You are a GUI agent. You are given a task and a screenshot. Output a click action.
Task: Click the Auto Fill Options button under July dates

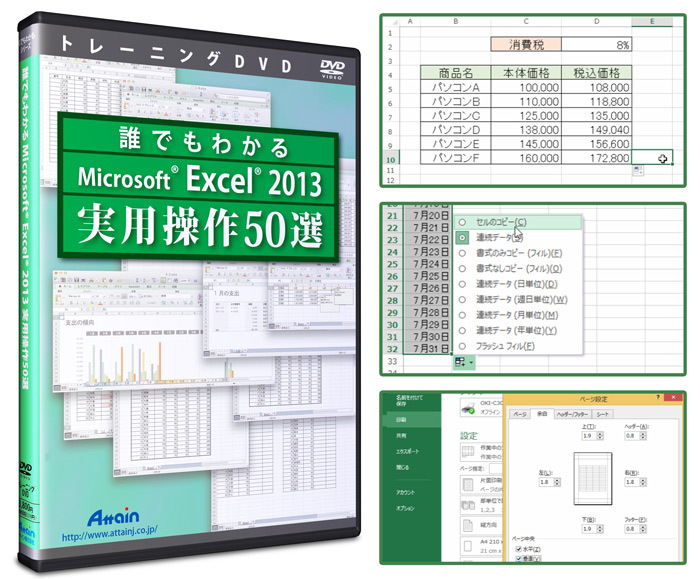[x=463, y=362]
